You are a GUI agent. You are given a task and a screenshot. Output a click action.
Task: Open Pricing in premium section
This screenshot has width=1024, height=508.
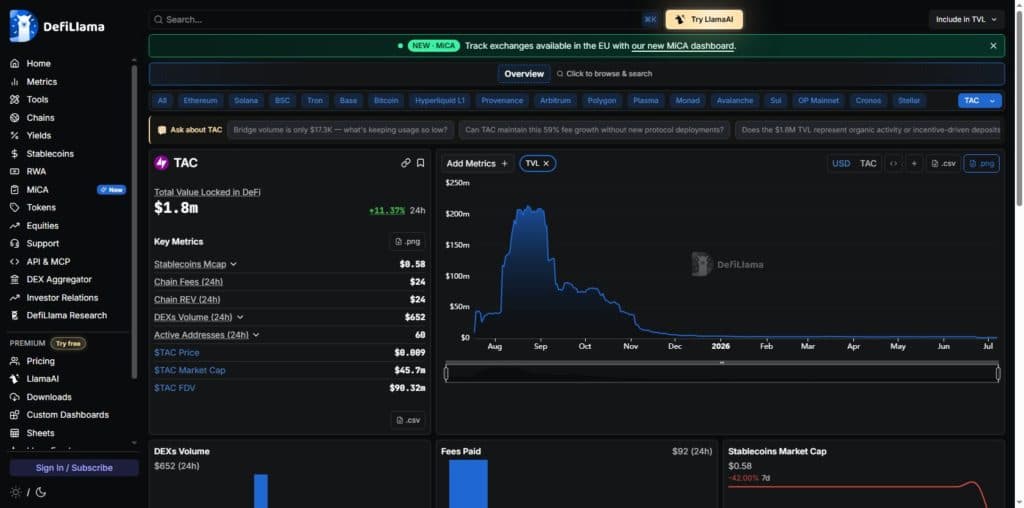40,361
